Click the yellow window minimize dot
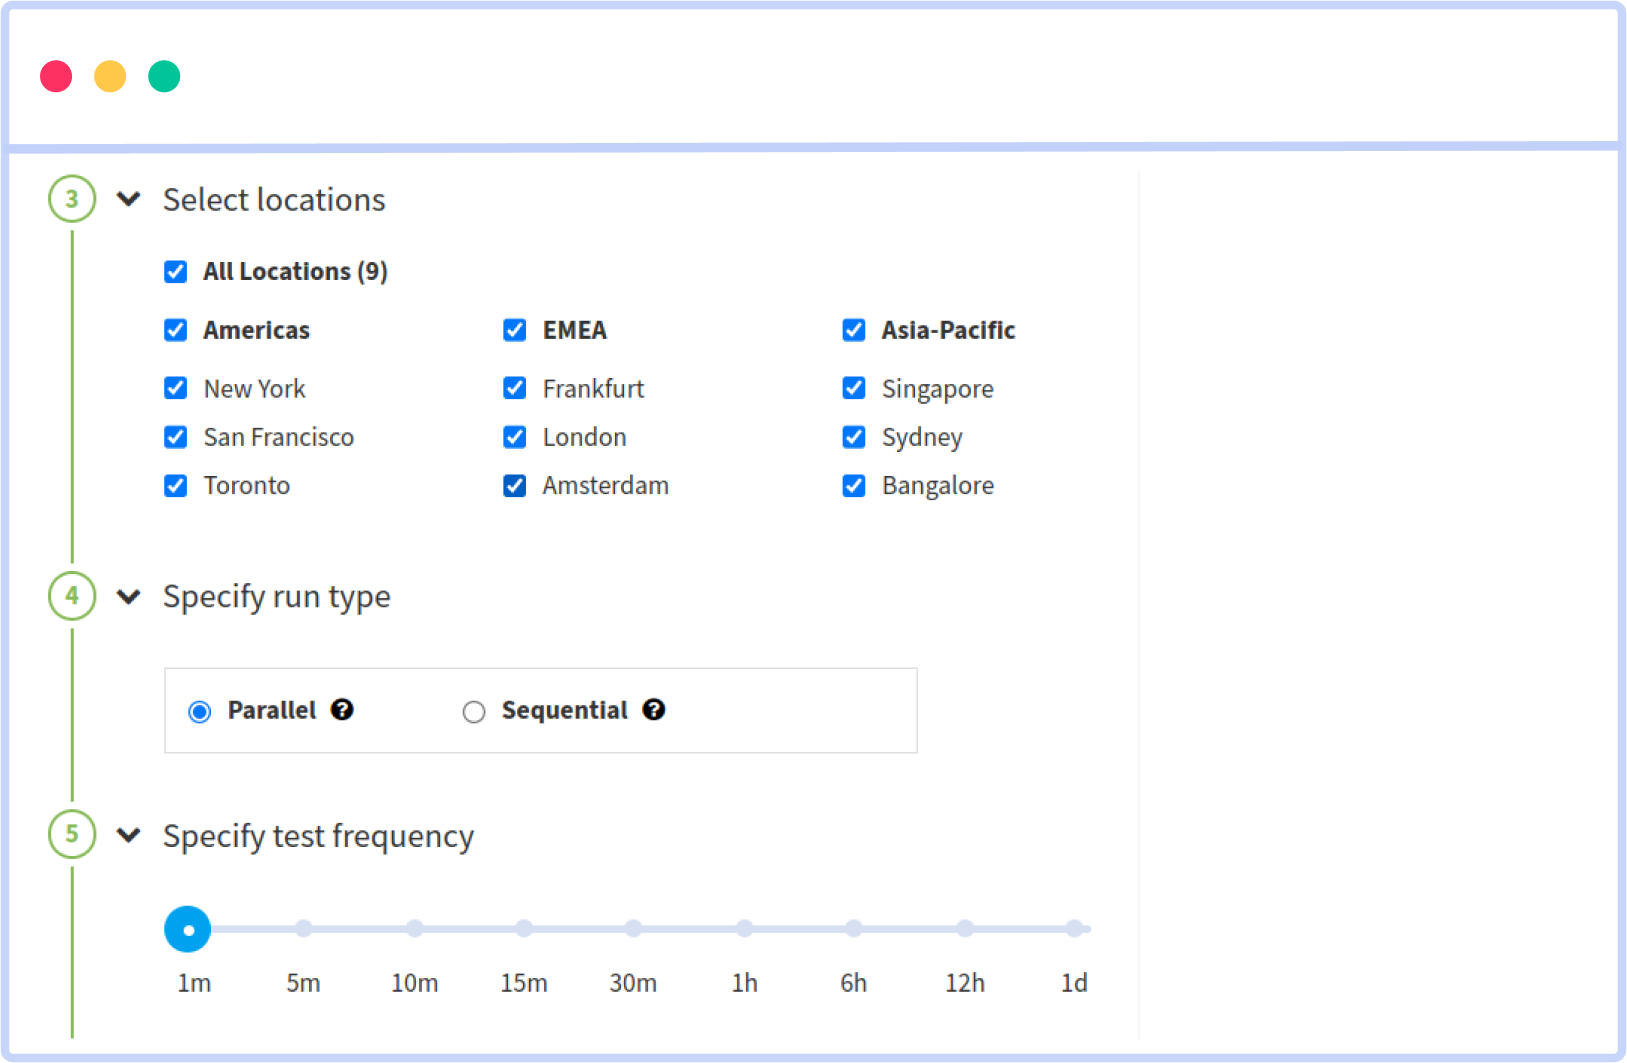This screenshot has width=1627, height=1063. click(x=110, y=76)
